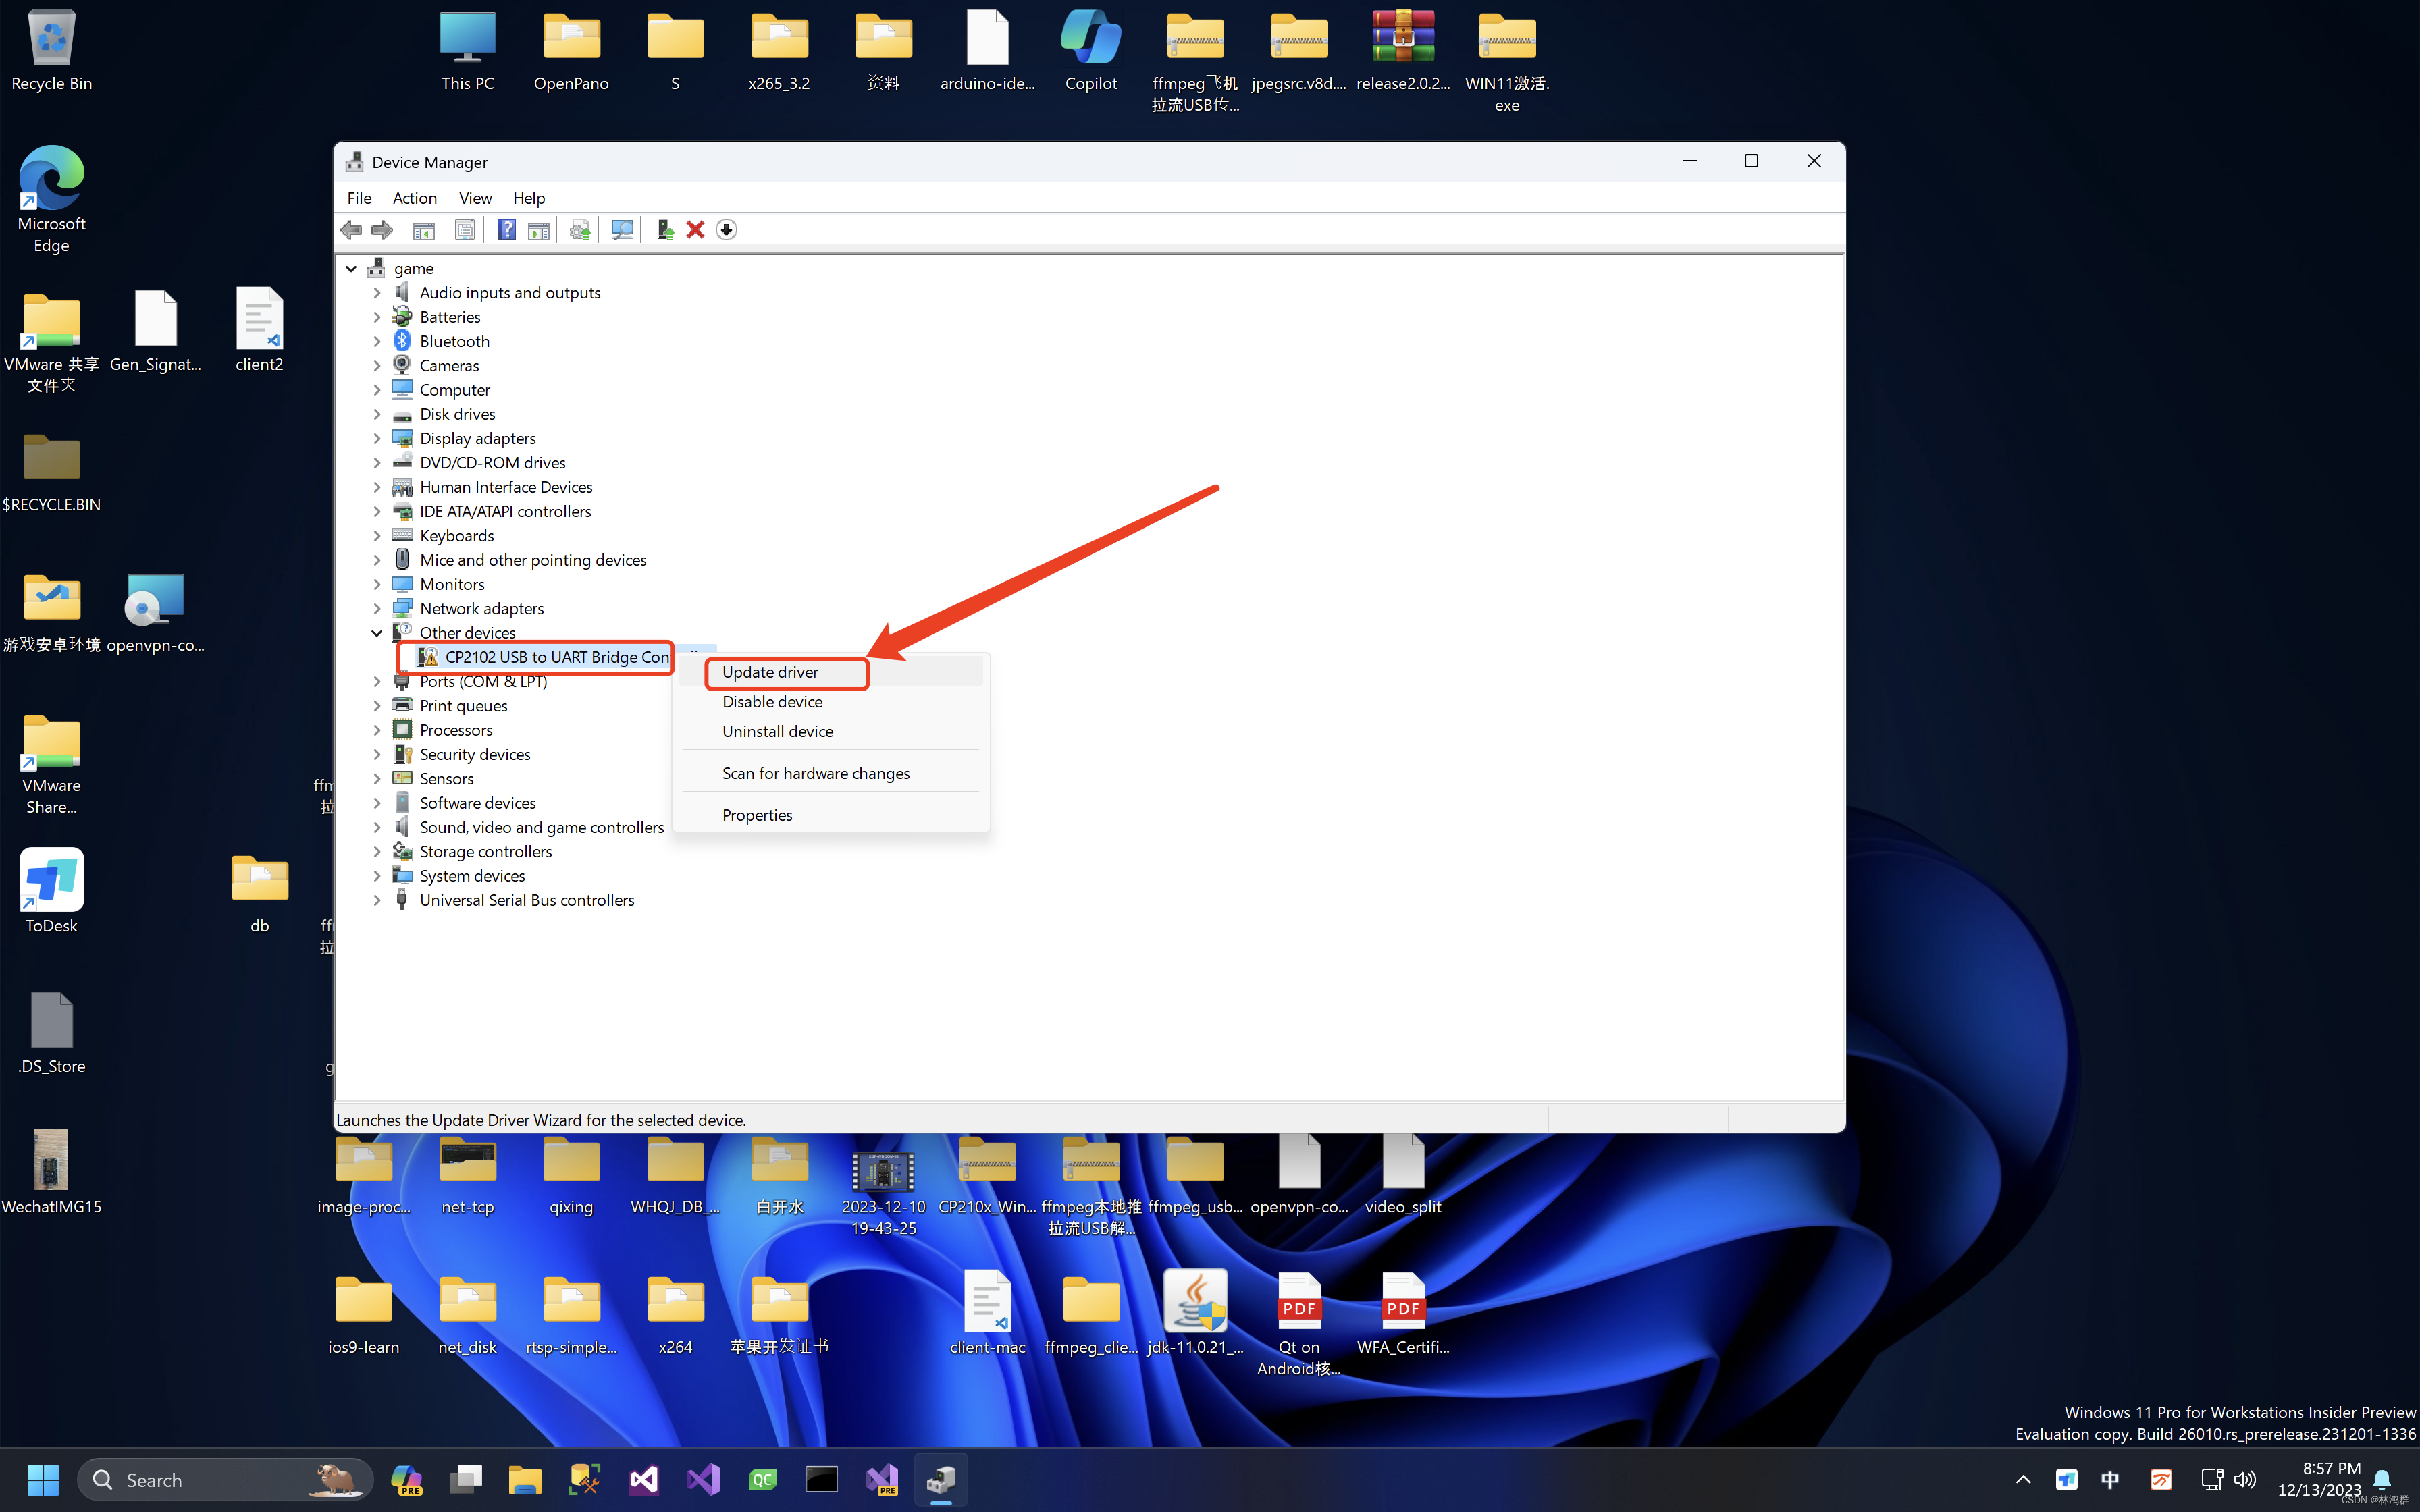
Task: Choose Scan for hardware changes in context menu
Action: [830, 773]
